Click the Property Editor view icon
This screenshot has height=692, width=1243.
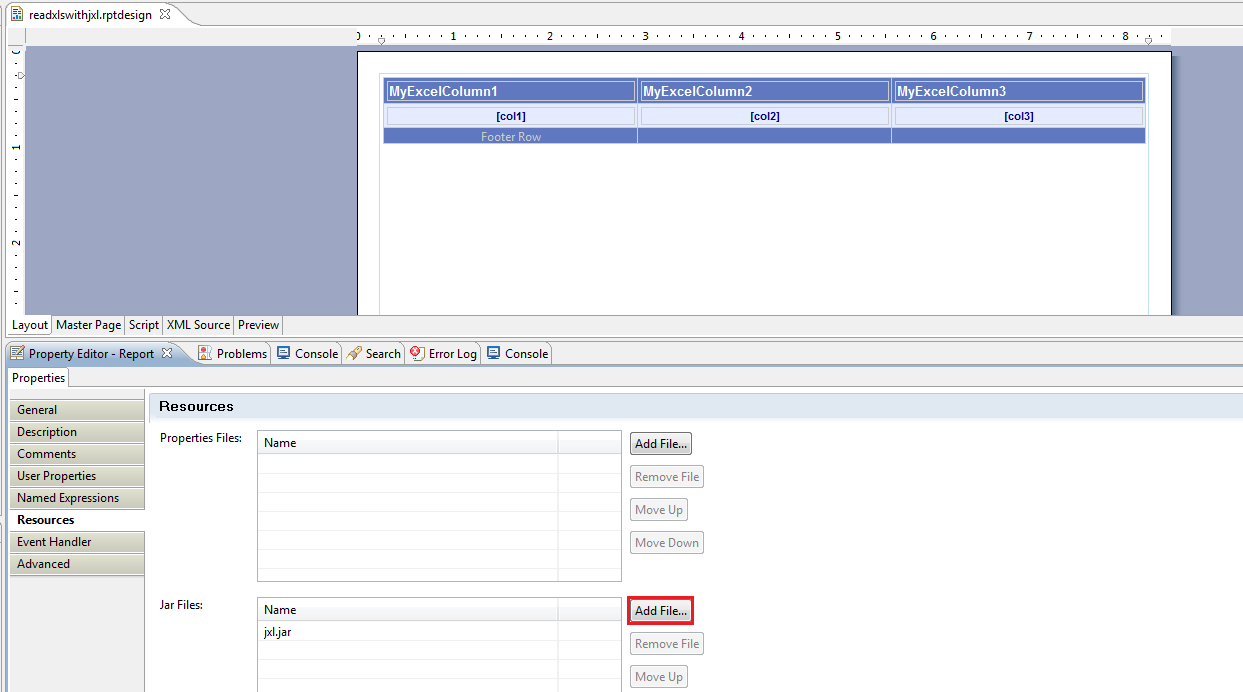17,353
